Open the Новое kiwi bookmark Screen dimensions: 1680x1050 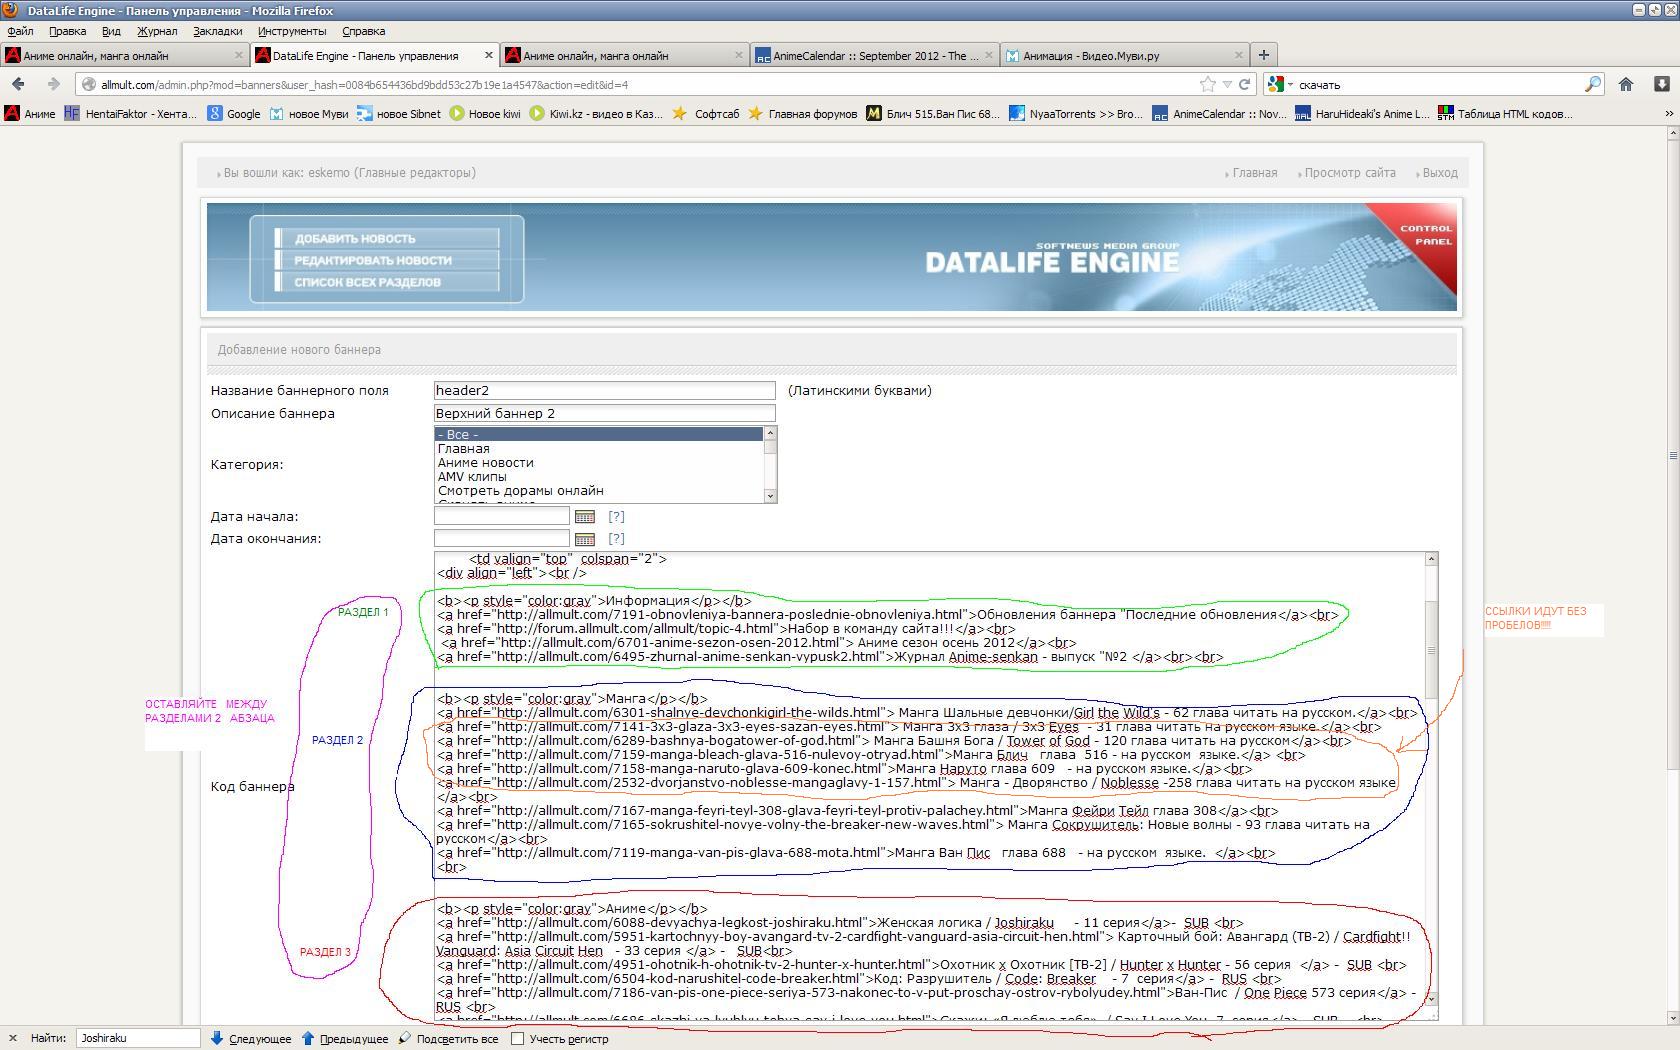pyautogui.click(x=485, y=114)
